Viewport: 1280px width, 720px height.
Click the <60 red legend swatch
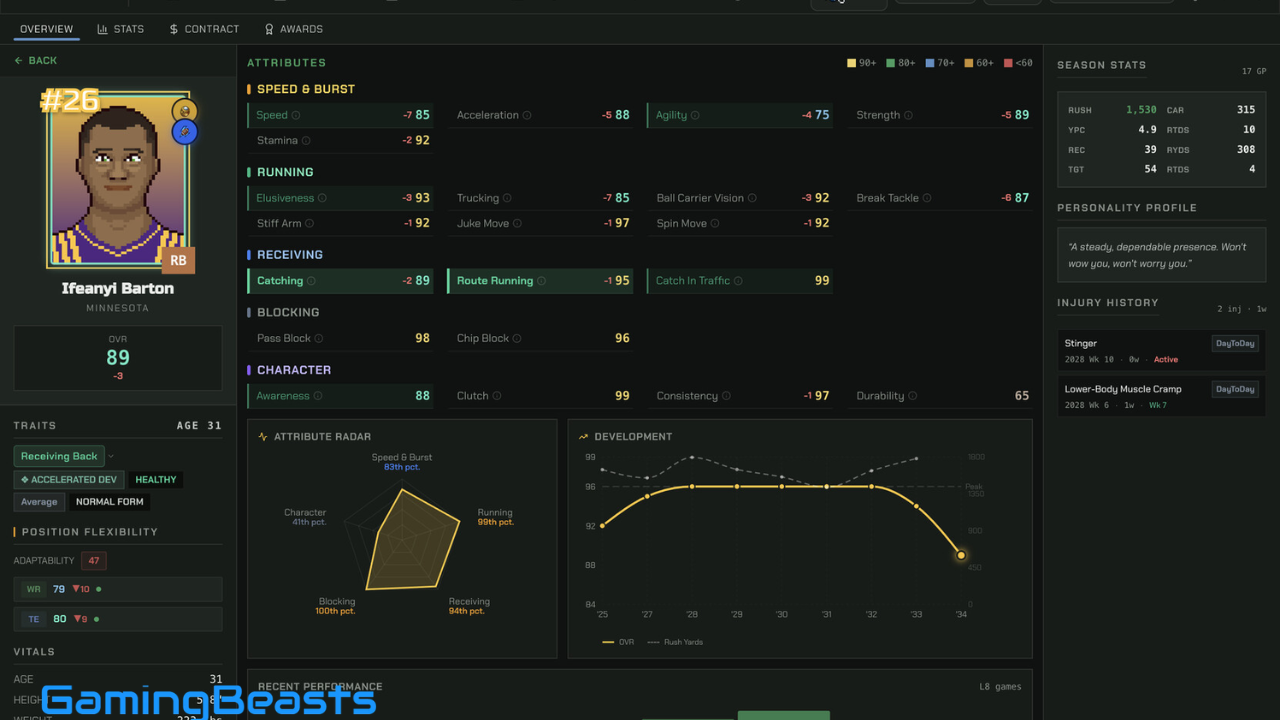[1008, 63]
